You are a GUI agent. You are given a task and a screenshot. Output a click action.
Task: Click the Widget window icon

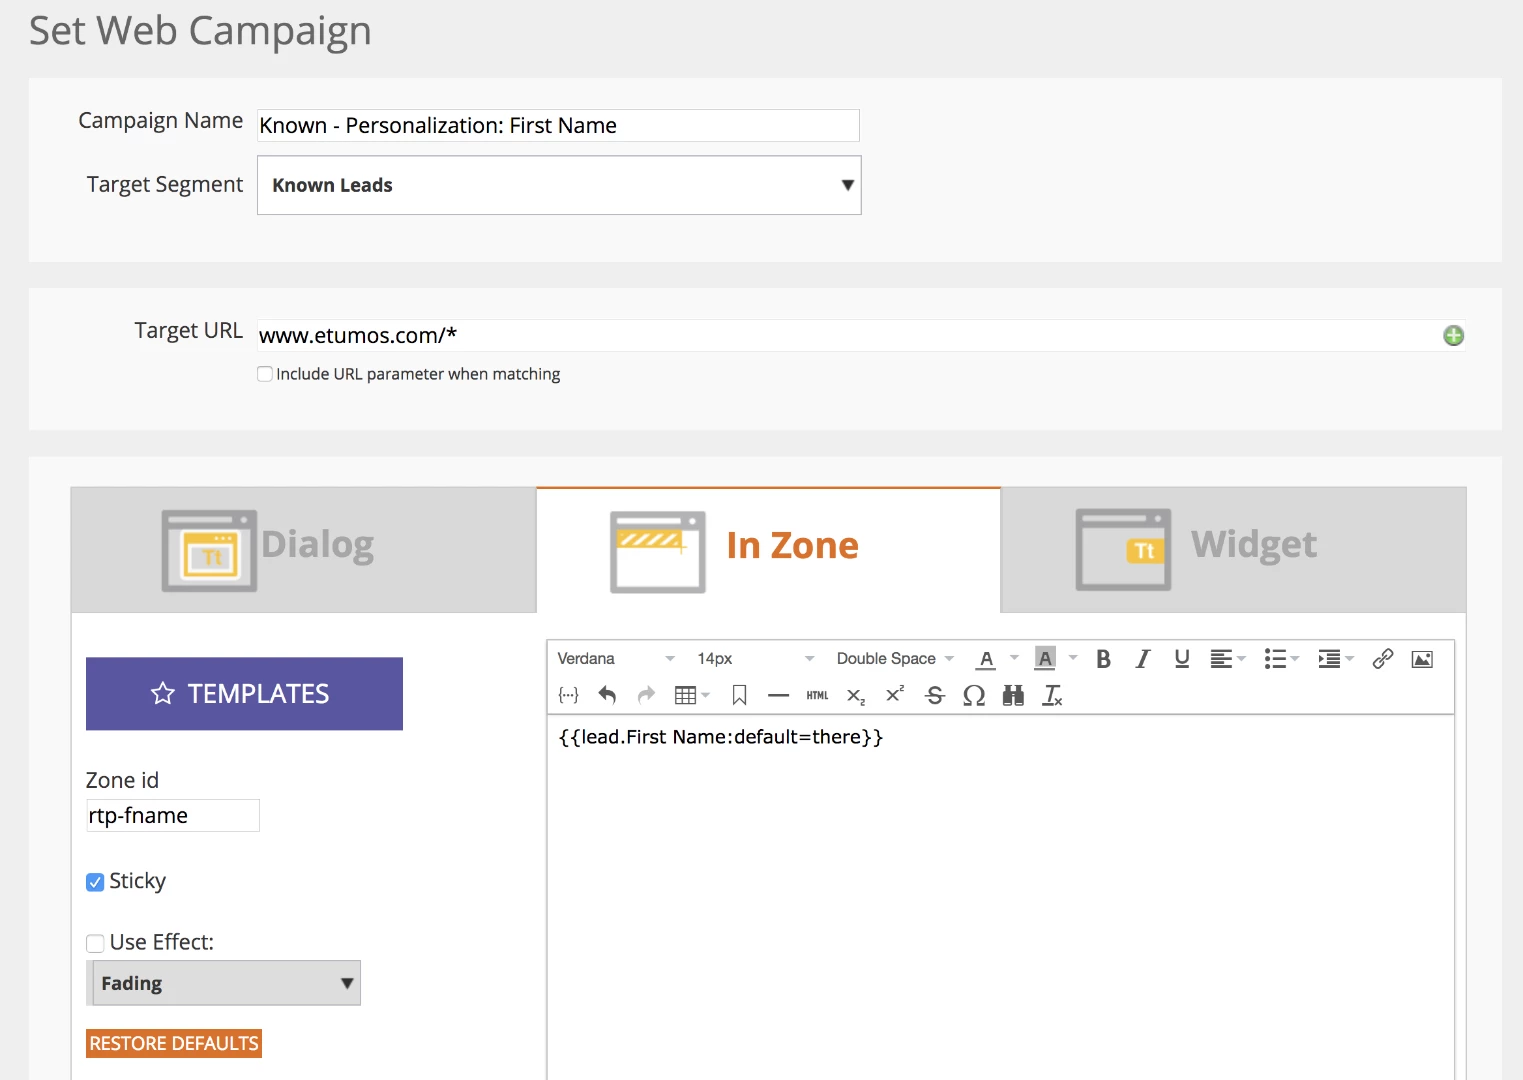click(x=1123, y=550)
